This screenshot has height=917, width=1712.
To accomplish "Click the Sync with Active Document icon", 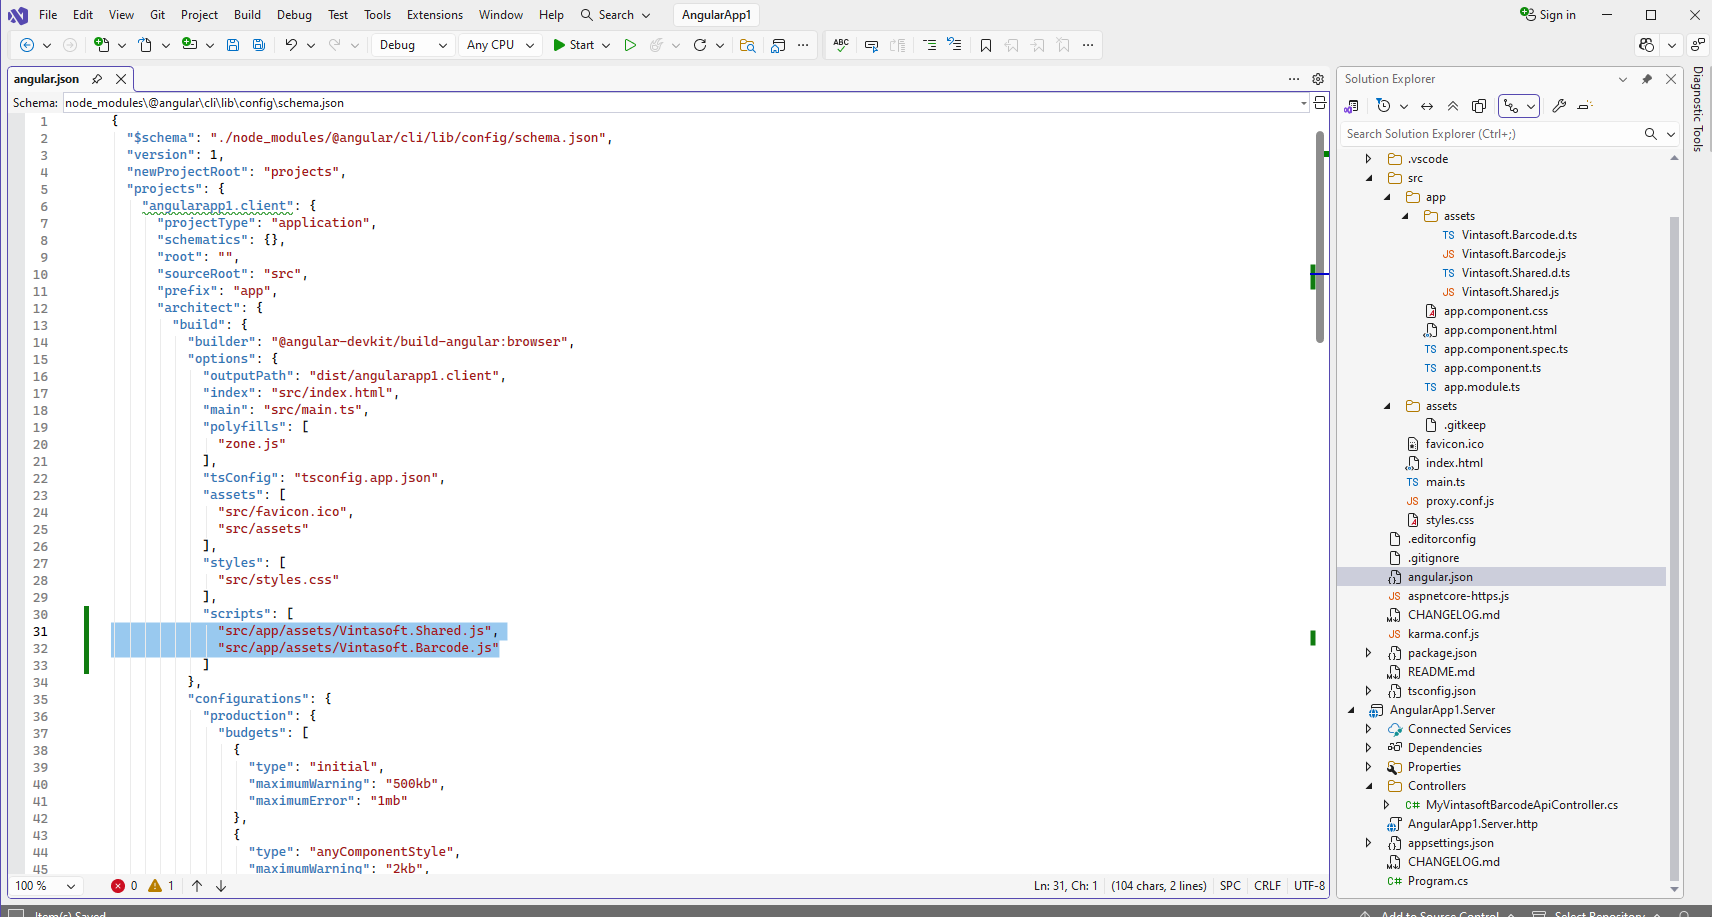I will tap(1427, 106).
